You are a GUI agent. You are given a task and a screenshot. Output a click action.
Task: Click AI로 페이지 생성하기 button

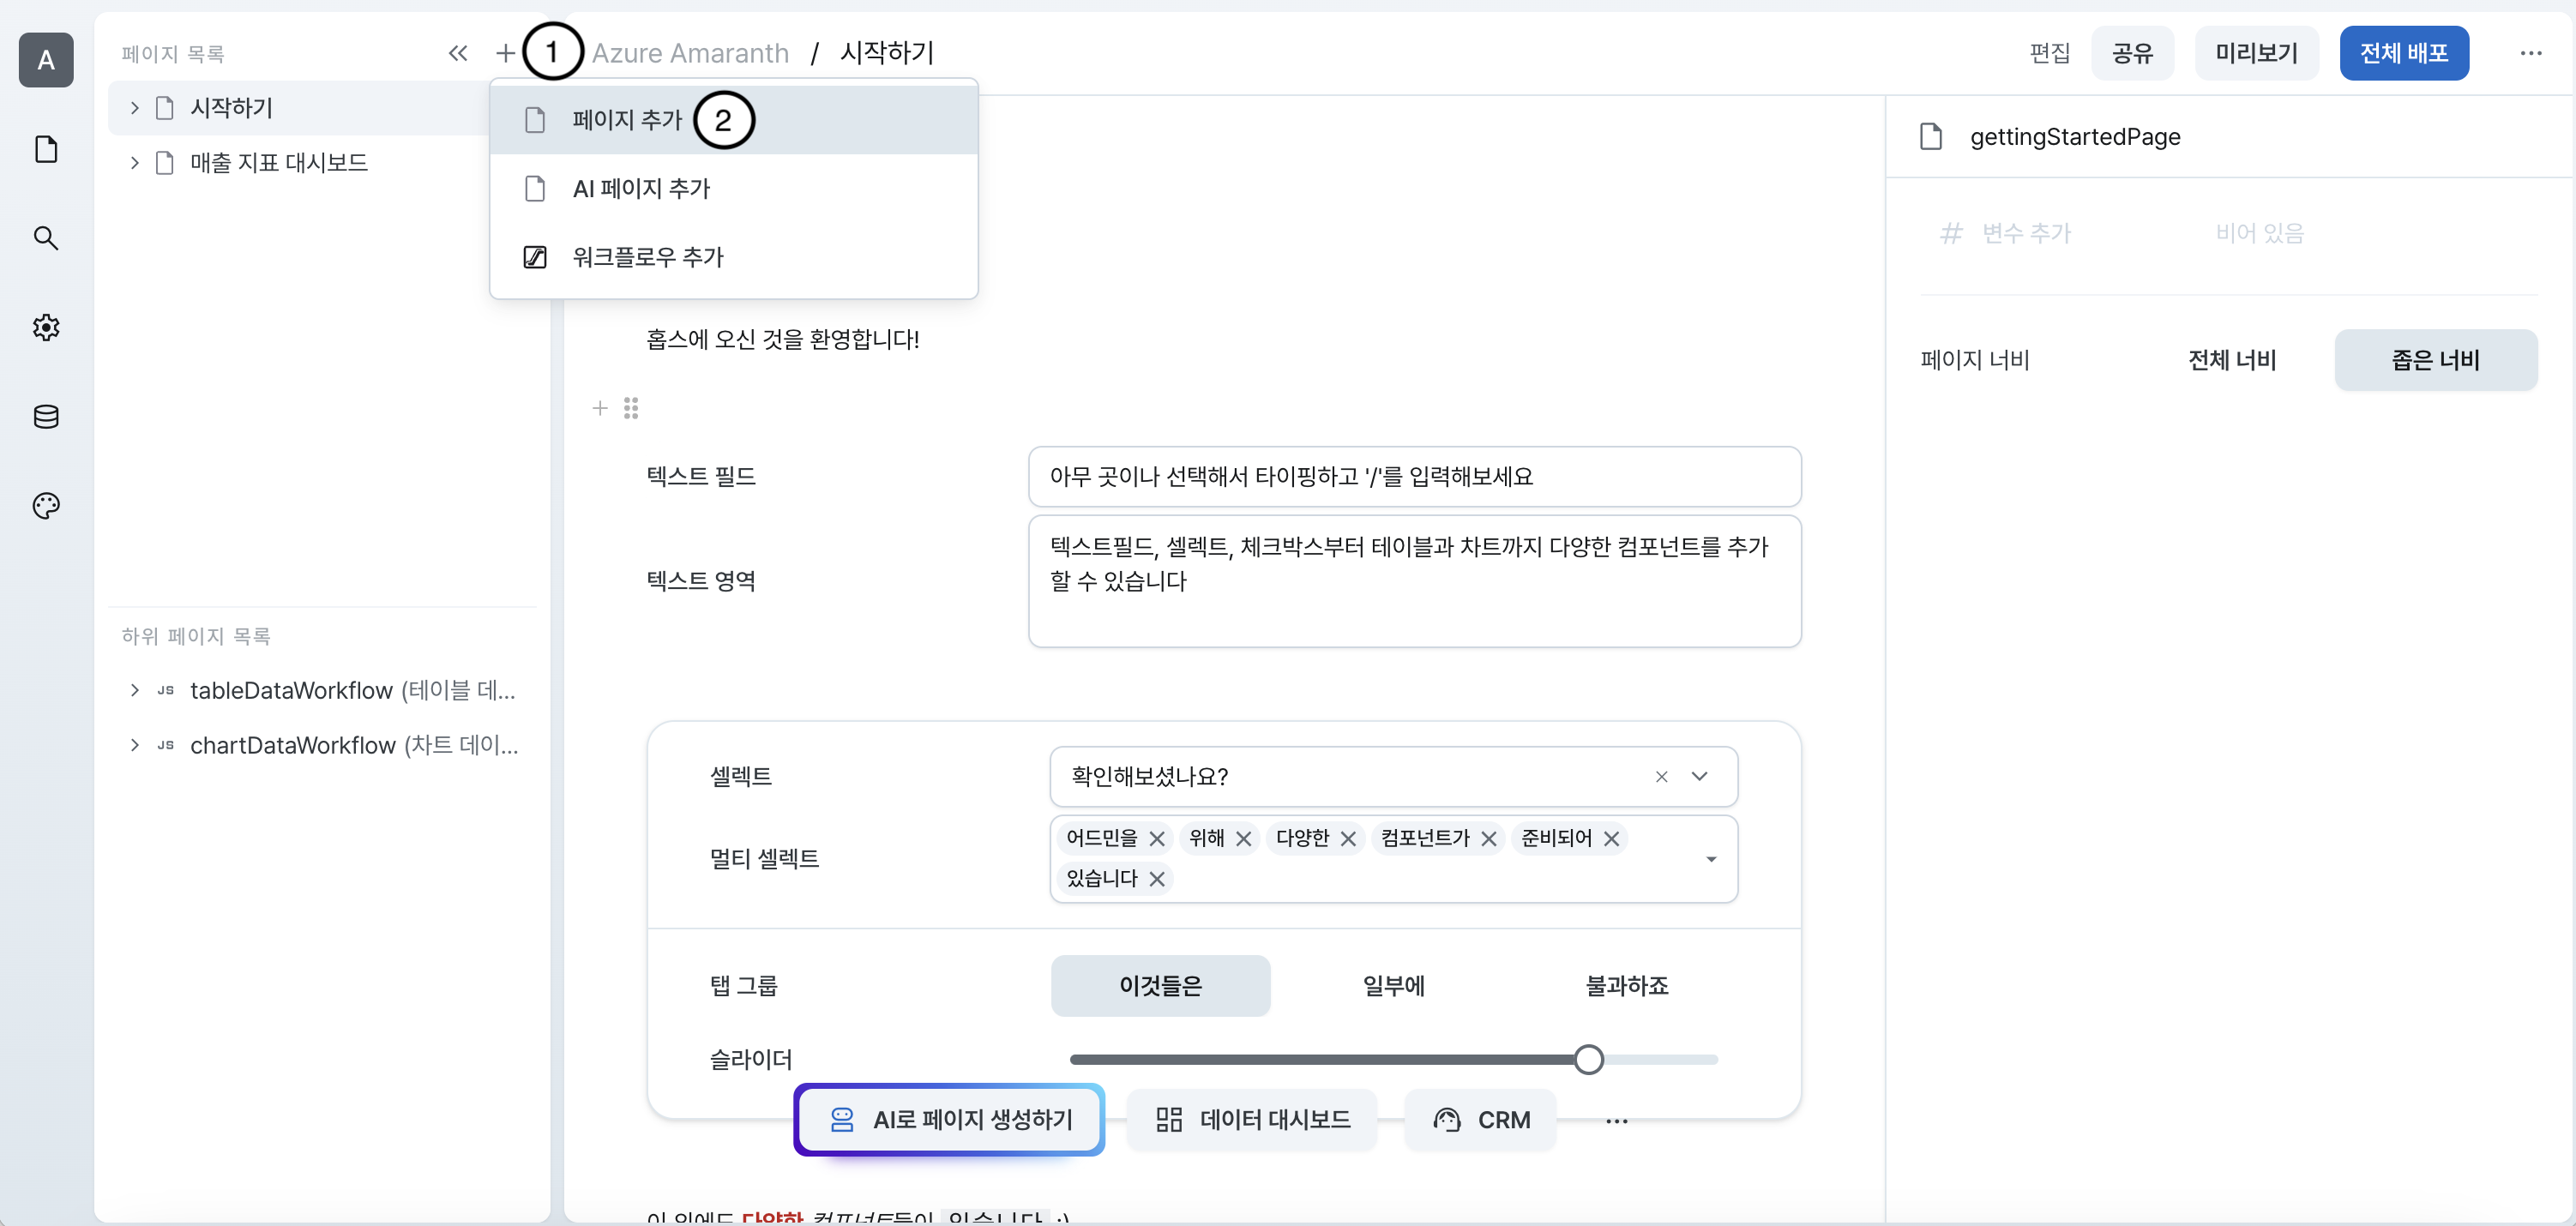pos(949,1120)
